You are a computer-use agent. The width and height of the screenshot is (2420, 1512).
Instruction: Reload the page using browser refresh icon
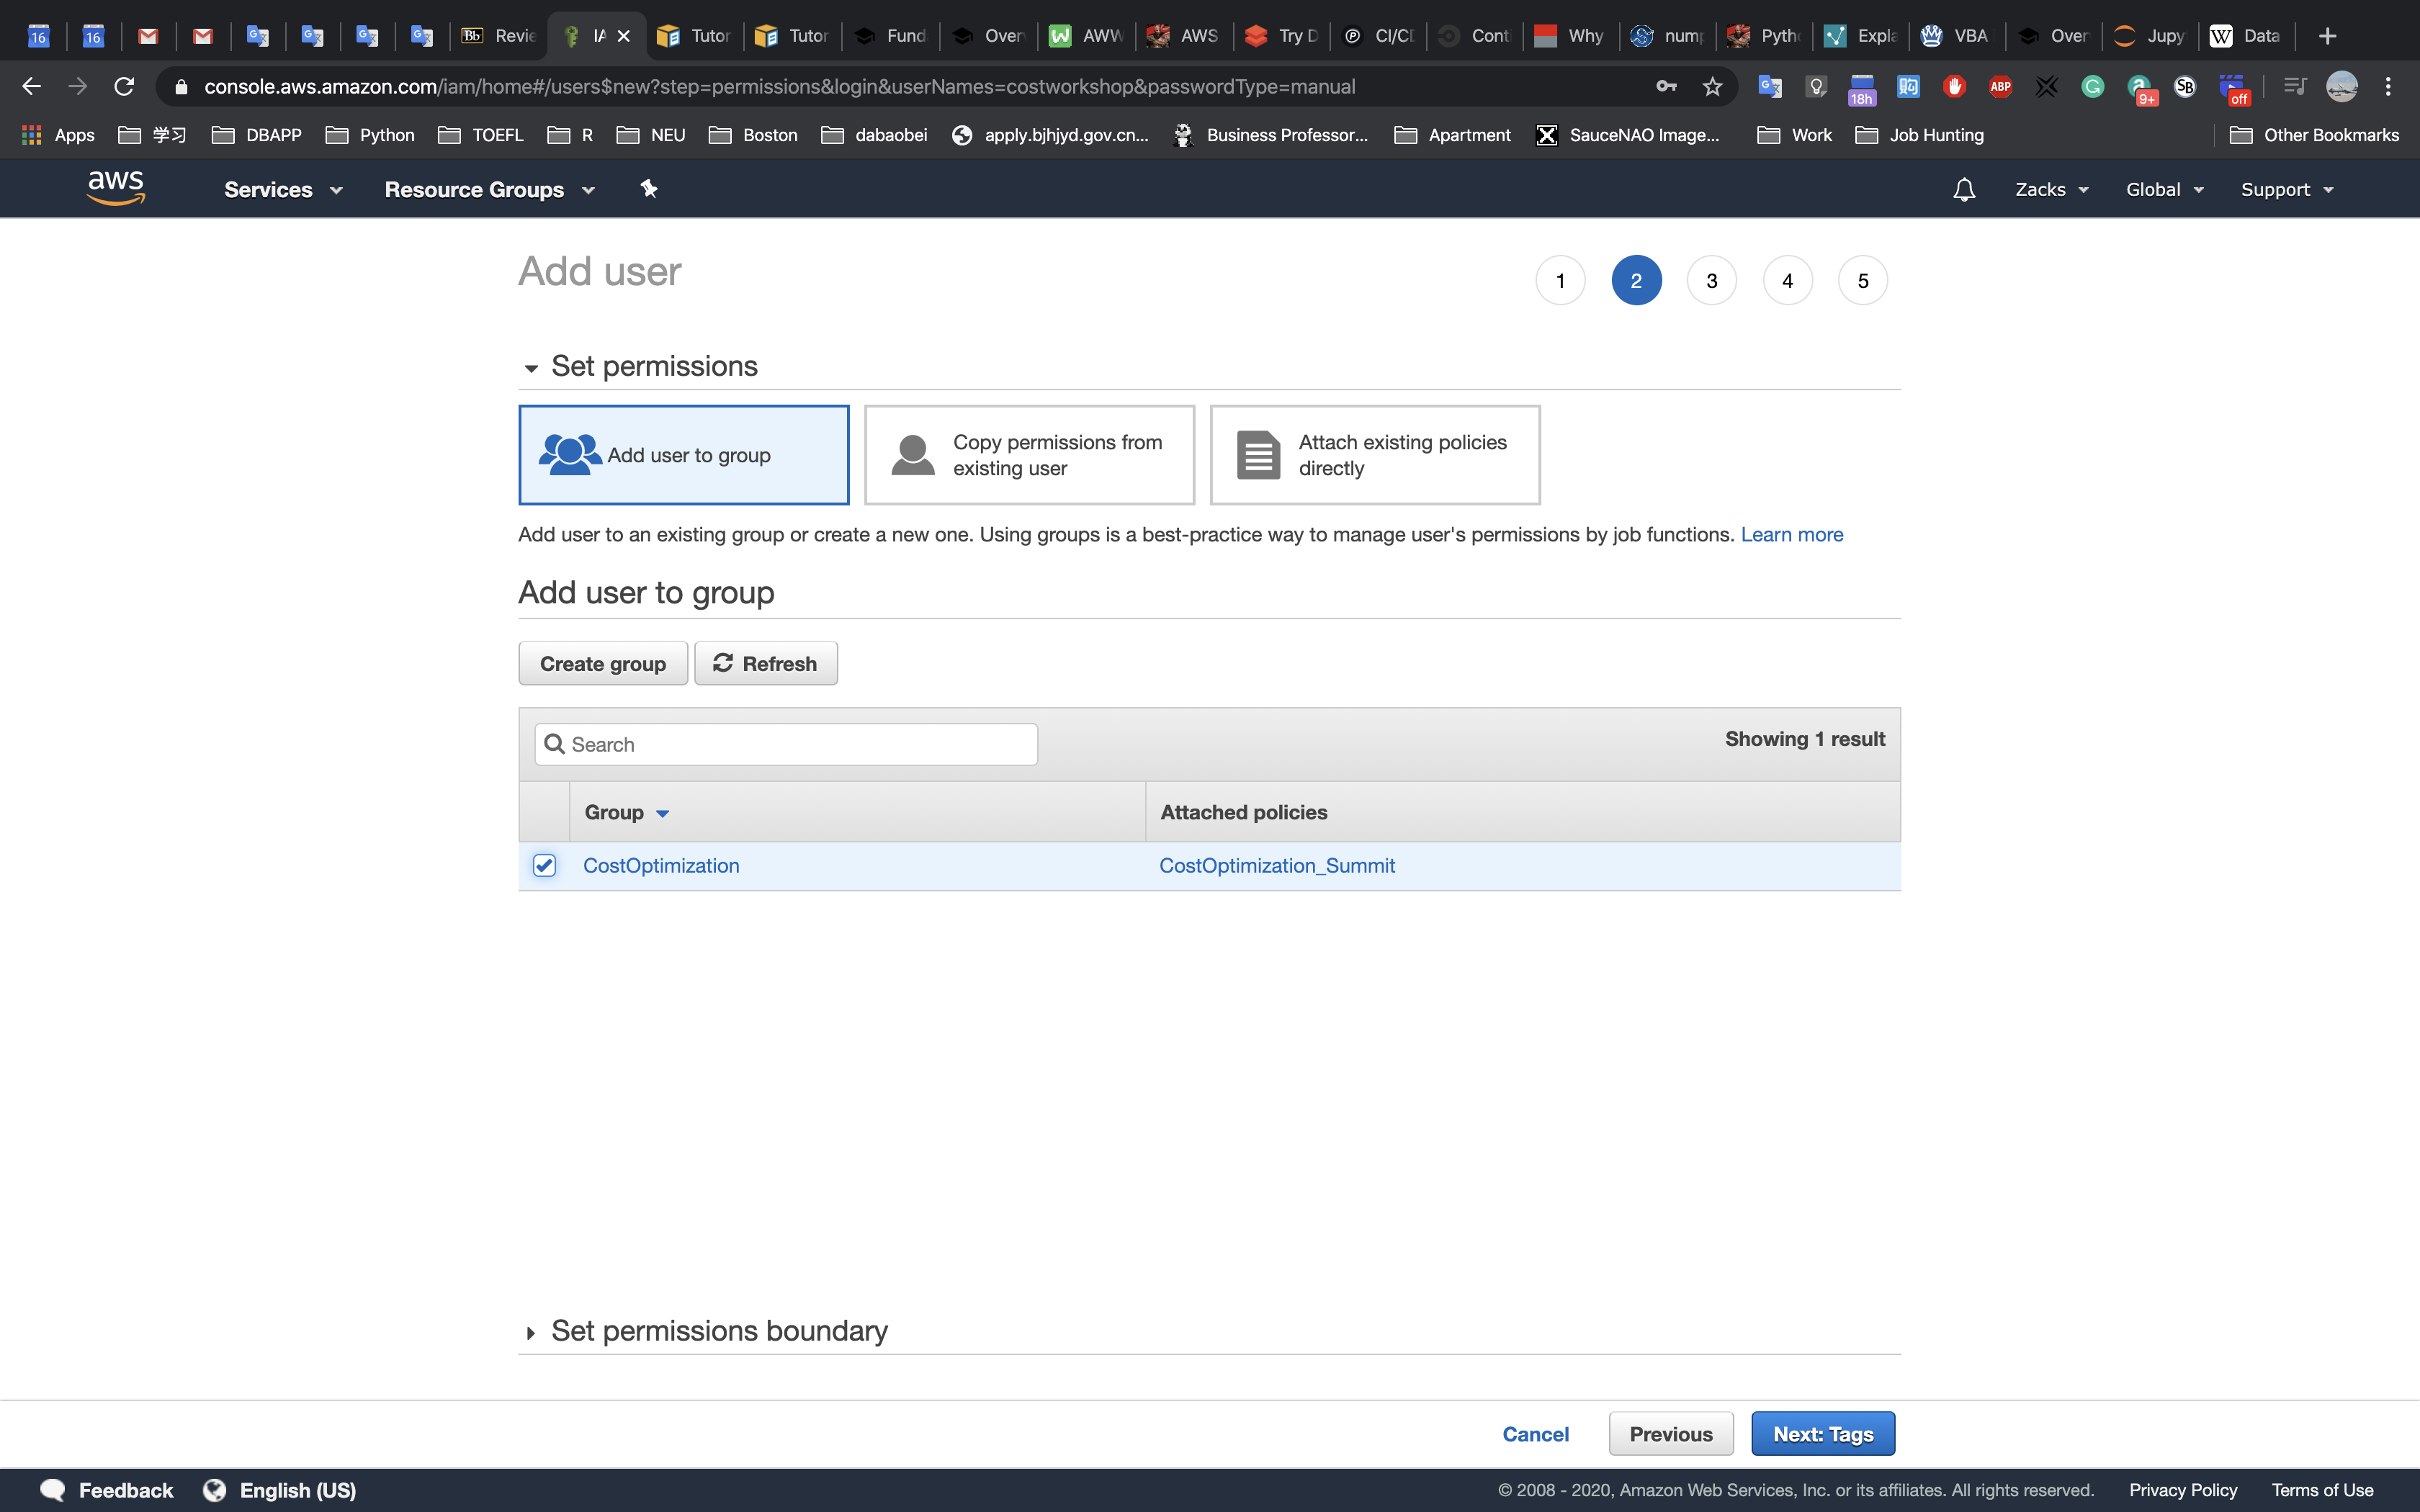tap(124, 87)
